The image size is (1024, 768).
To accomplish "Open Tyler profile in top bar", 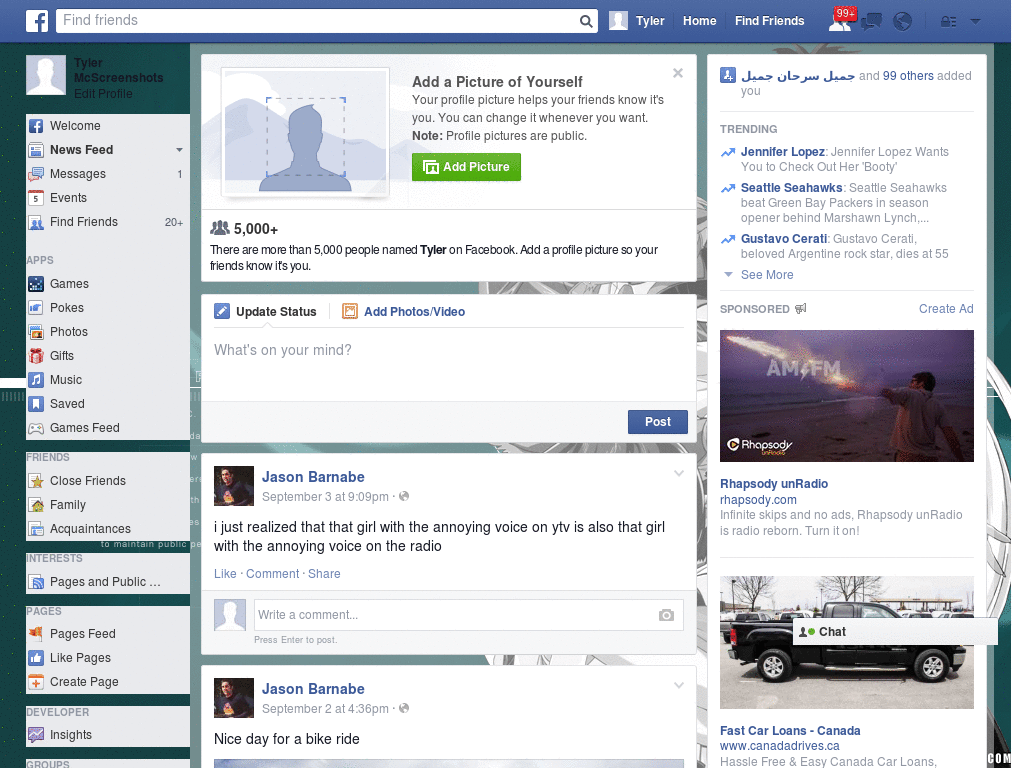I will click(637, 21).
